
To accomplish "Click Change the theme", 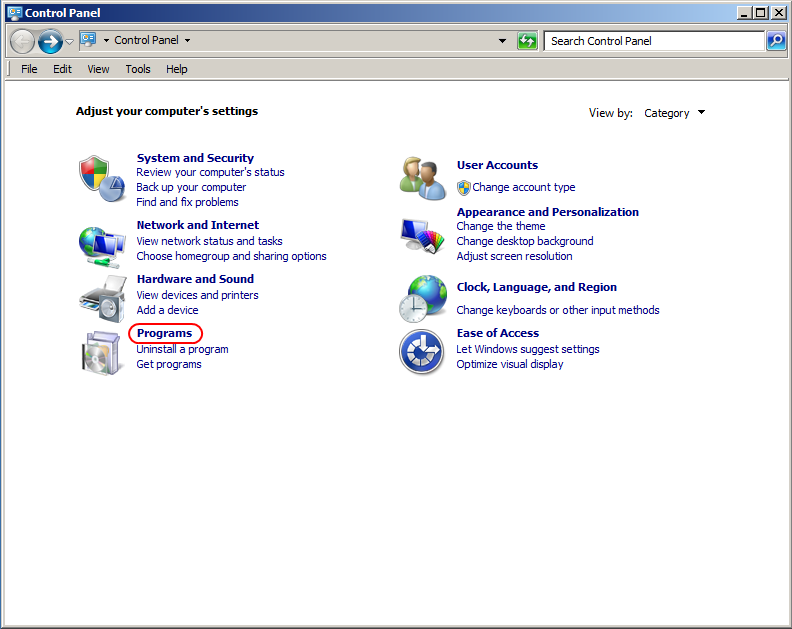I will [501, 226].
